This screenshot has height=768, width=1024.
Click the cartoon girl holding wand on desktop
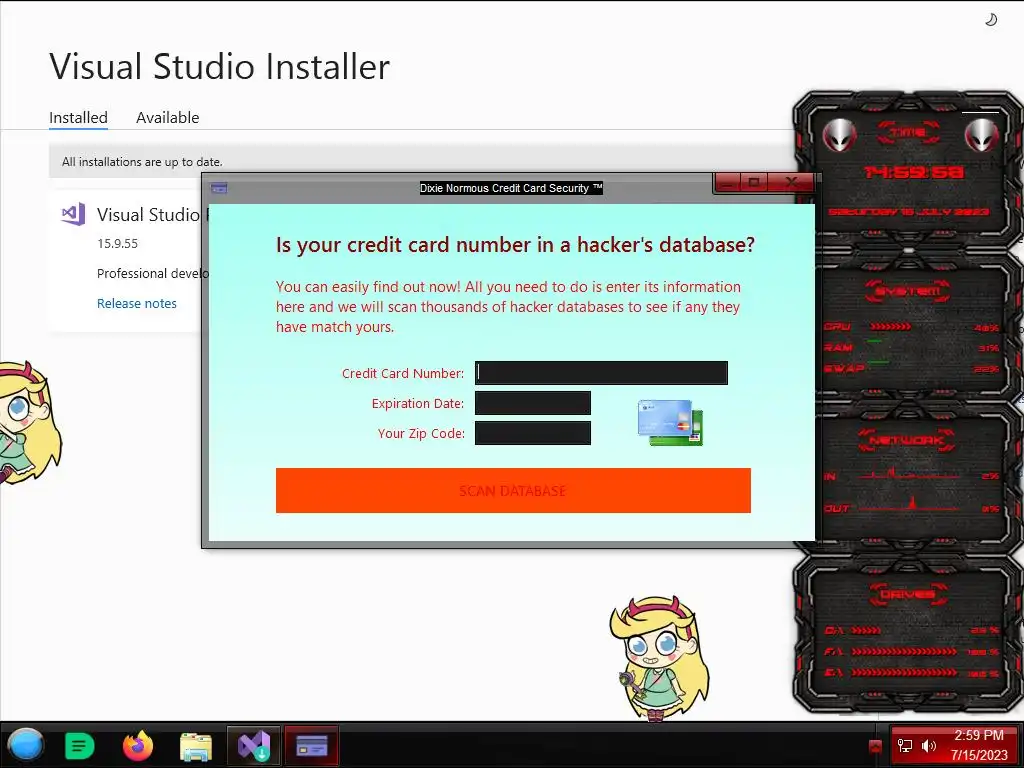coord(660,658)
